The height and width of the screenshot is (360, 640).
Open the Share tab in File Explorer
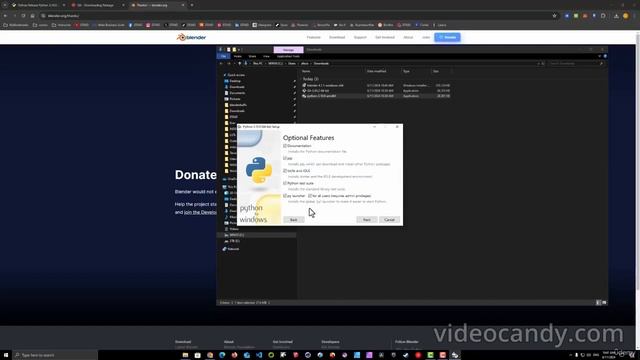tap(252, 56)
